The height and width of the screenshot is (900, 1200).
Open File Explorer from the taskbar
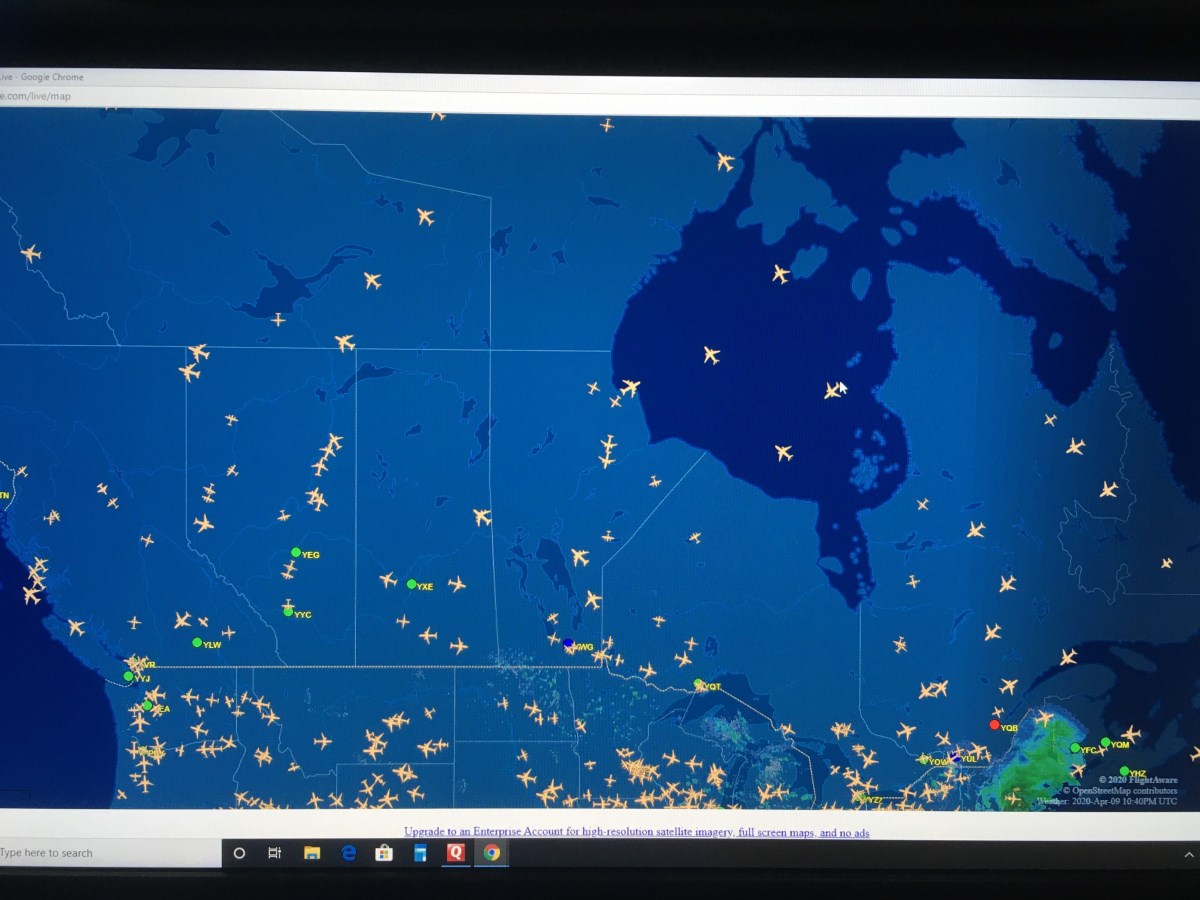pos(312,853)
